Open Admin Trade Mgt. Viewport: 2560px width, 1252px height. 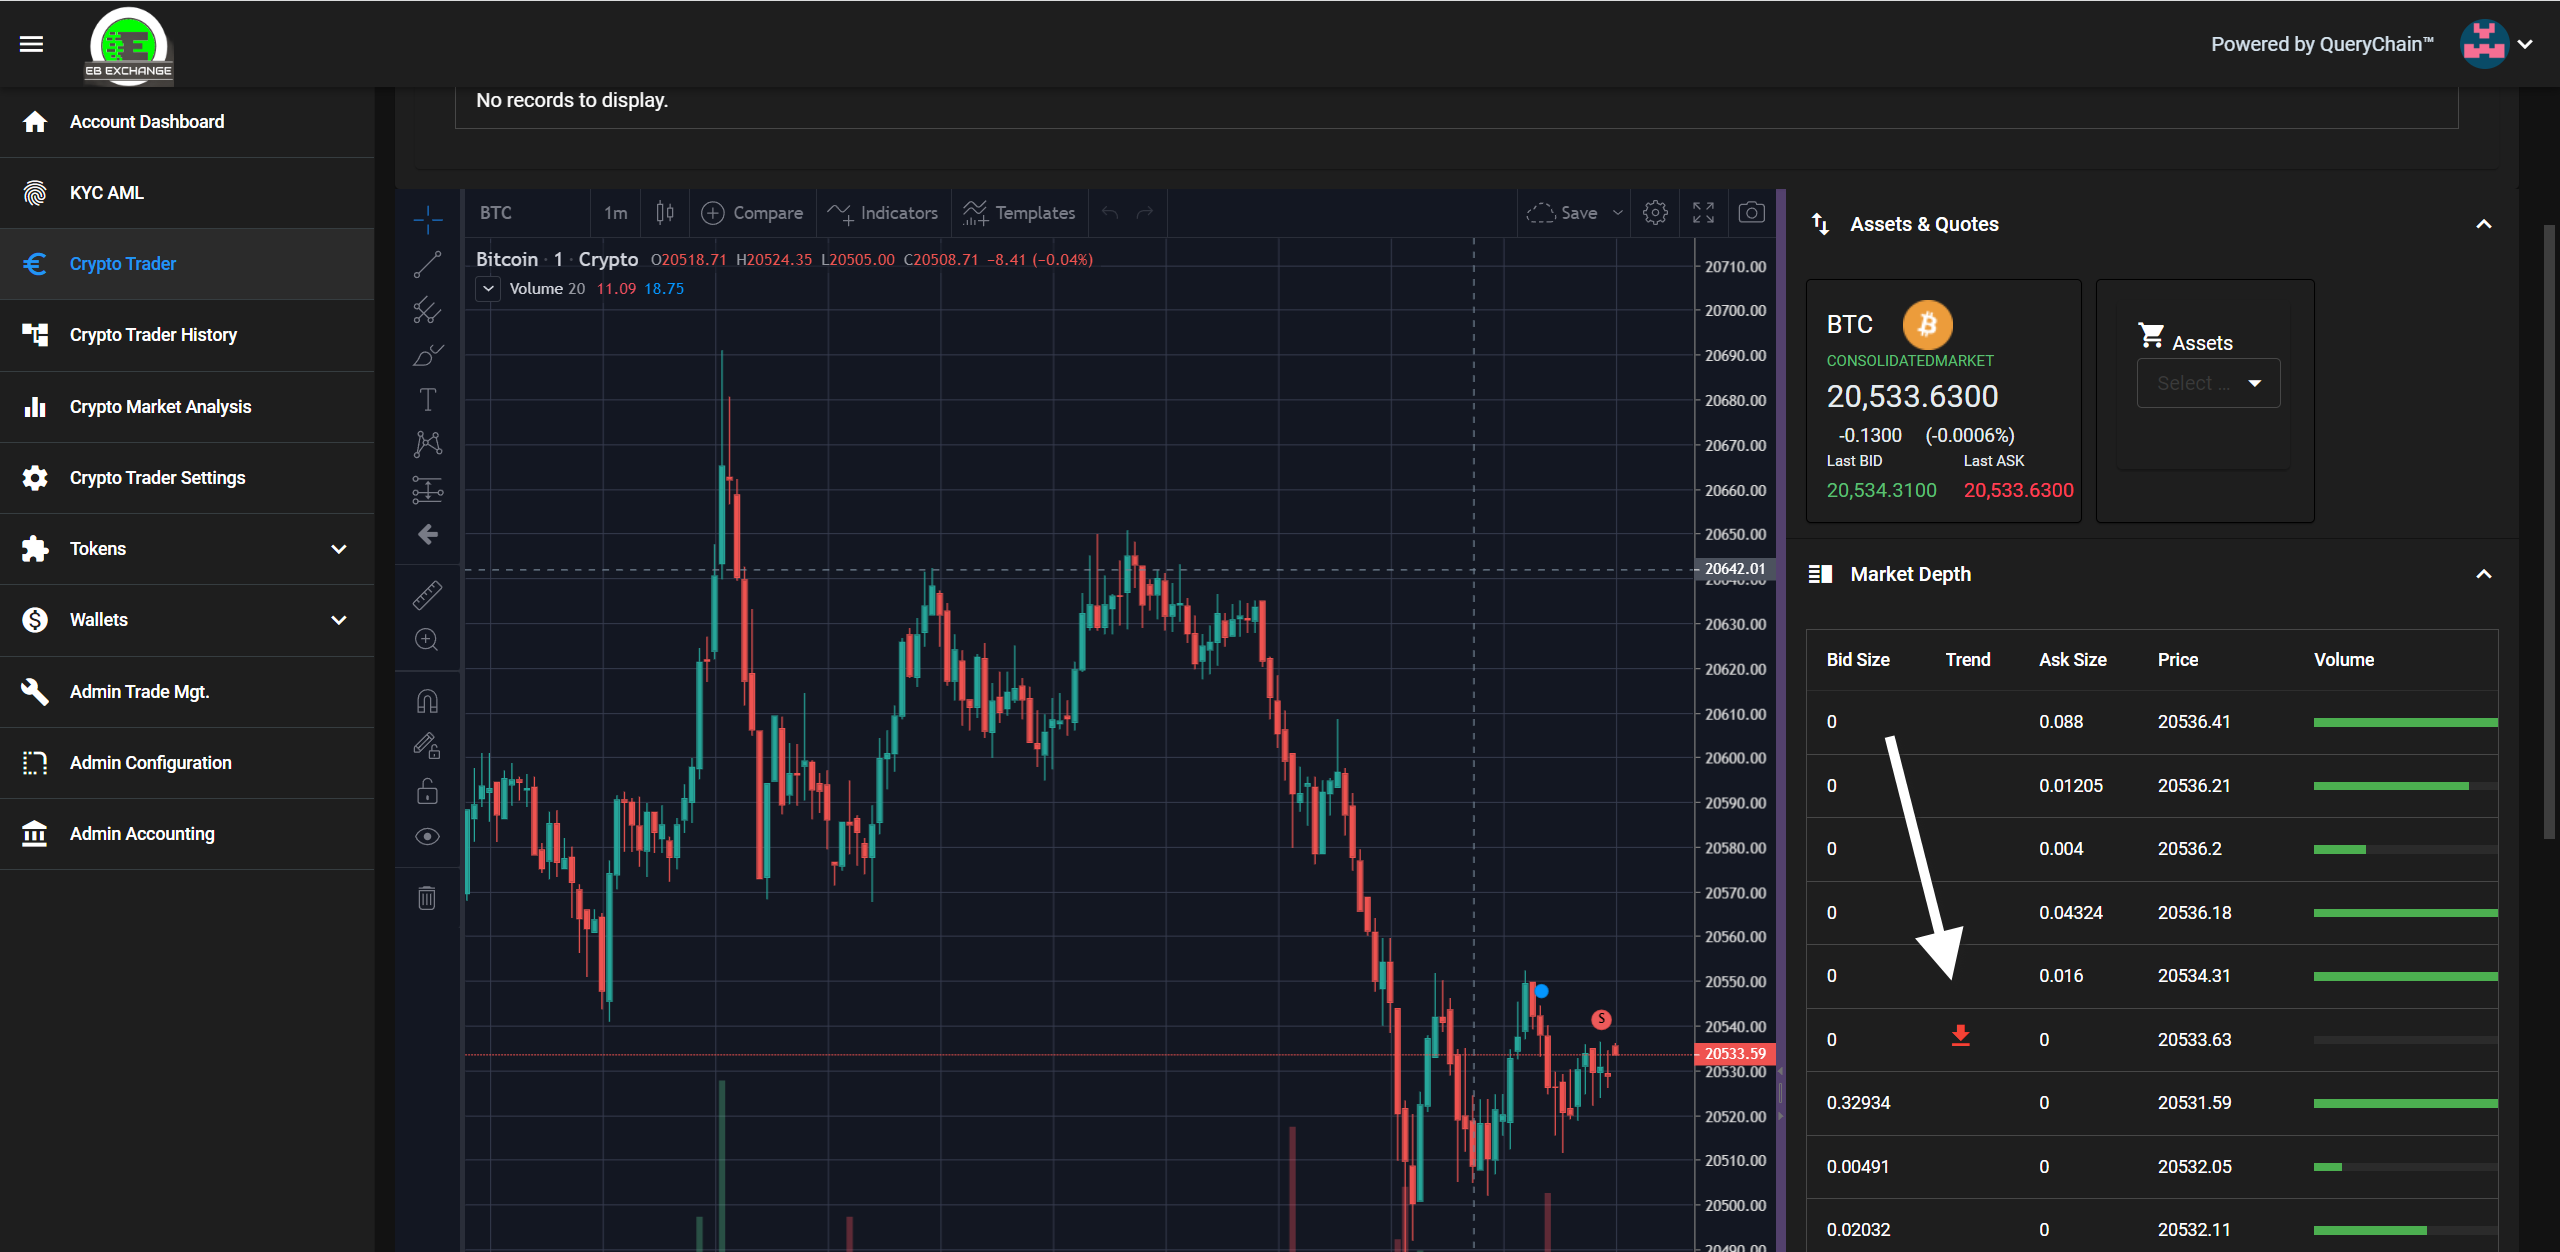[187, 692]
